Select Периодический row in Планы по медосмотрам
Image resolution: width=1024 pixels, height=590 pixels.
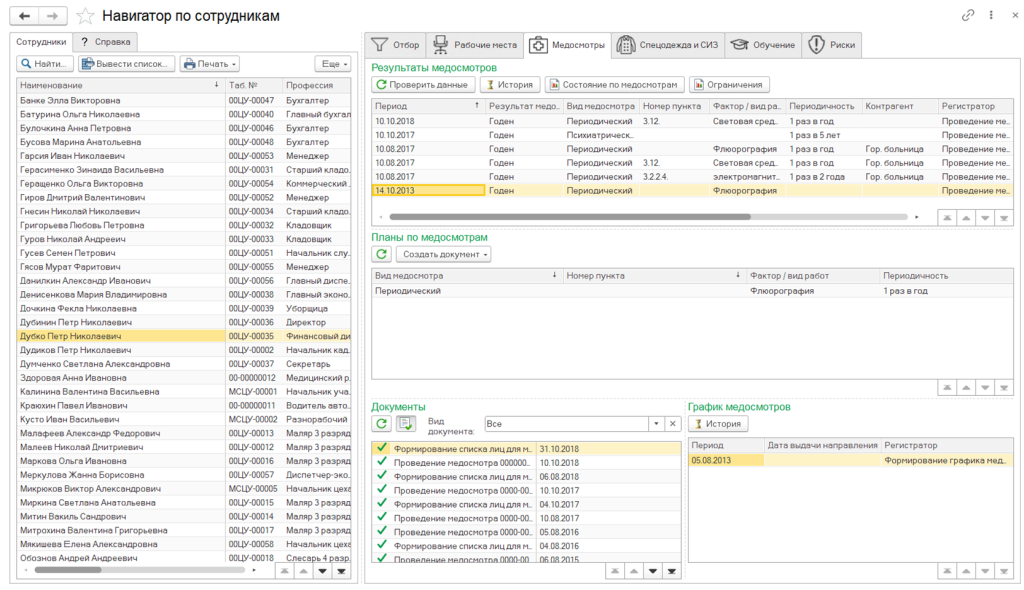[692, 291]
